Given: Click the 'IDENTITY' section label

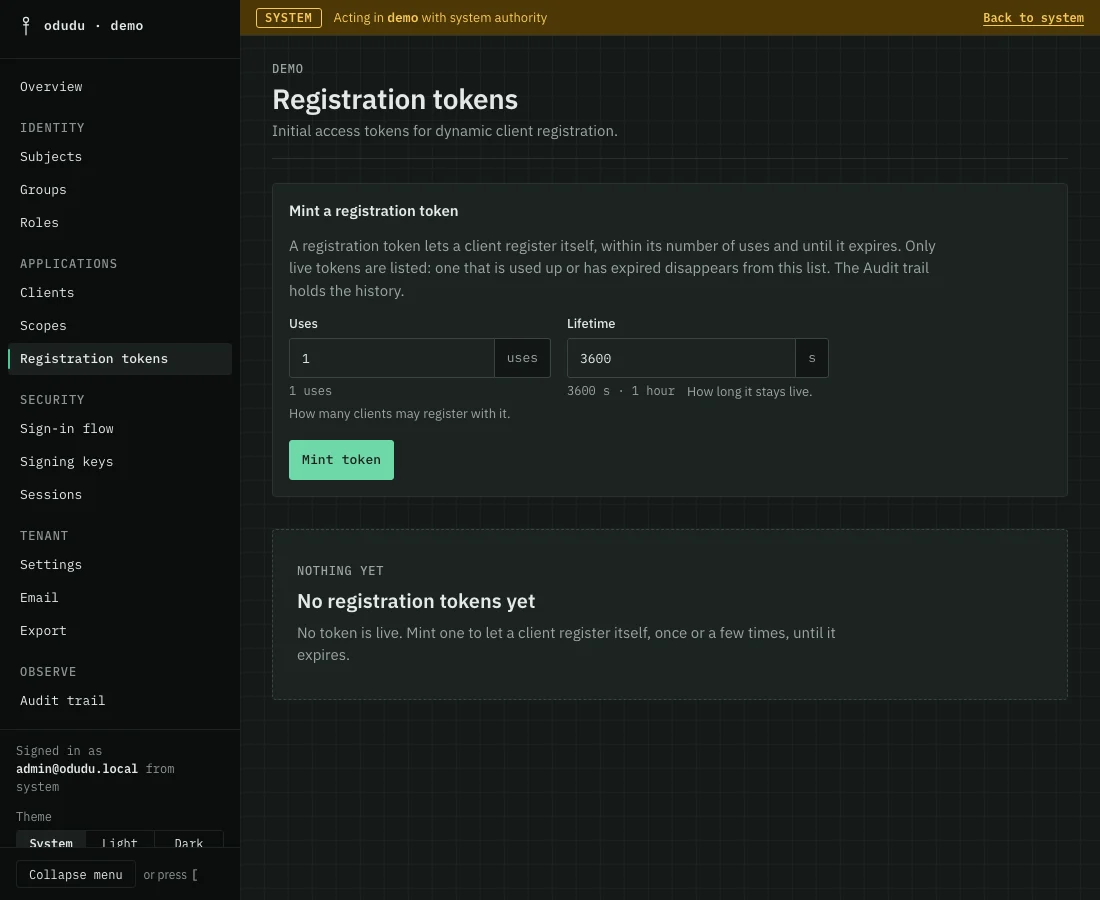Looking at the screenshot, I should 52,128.
